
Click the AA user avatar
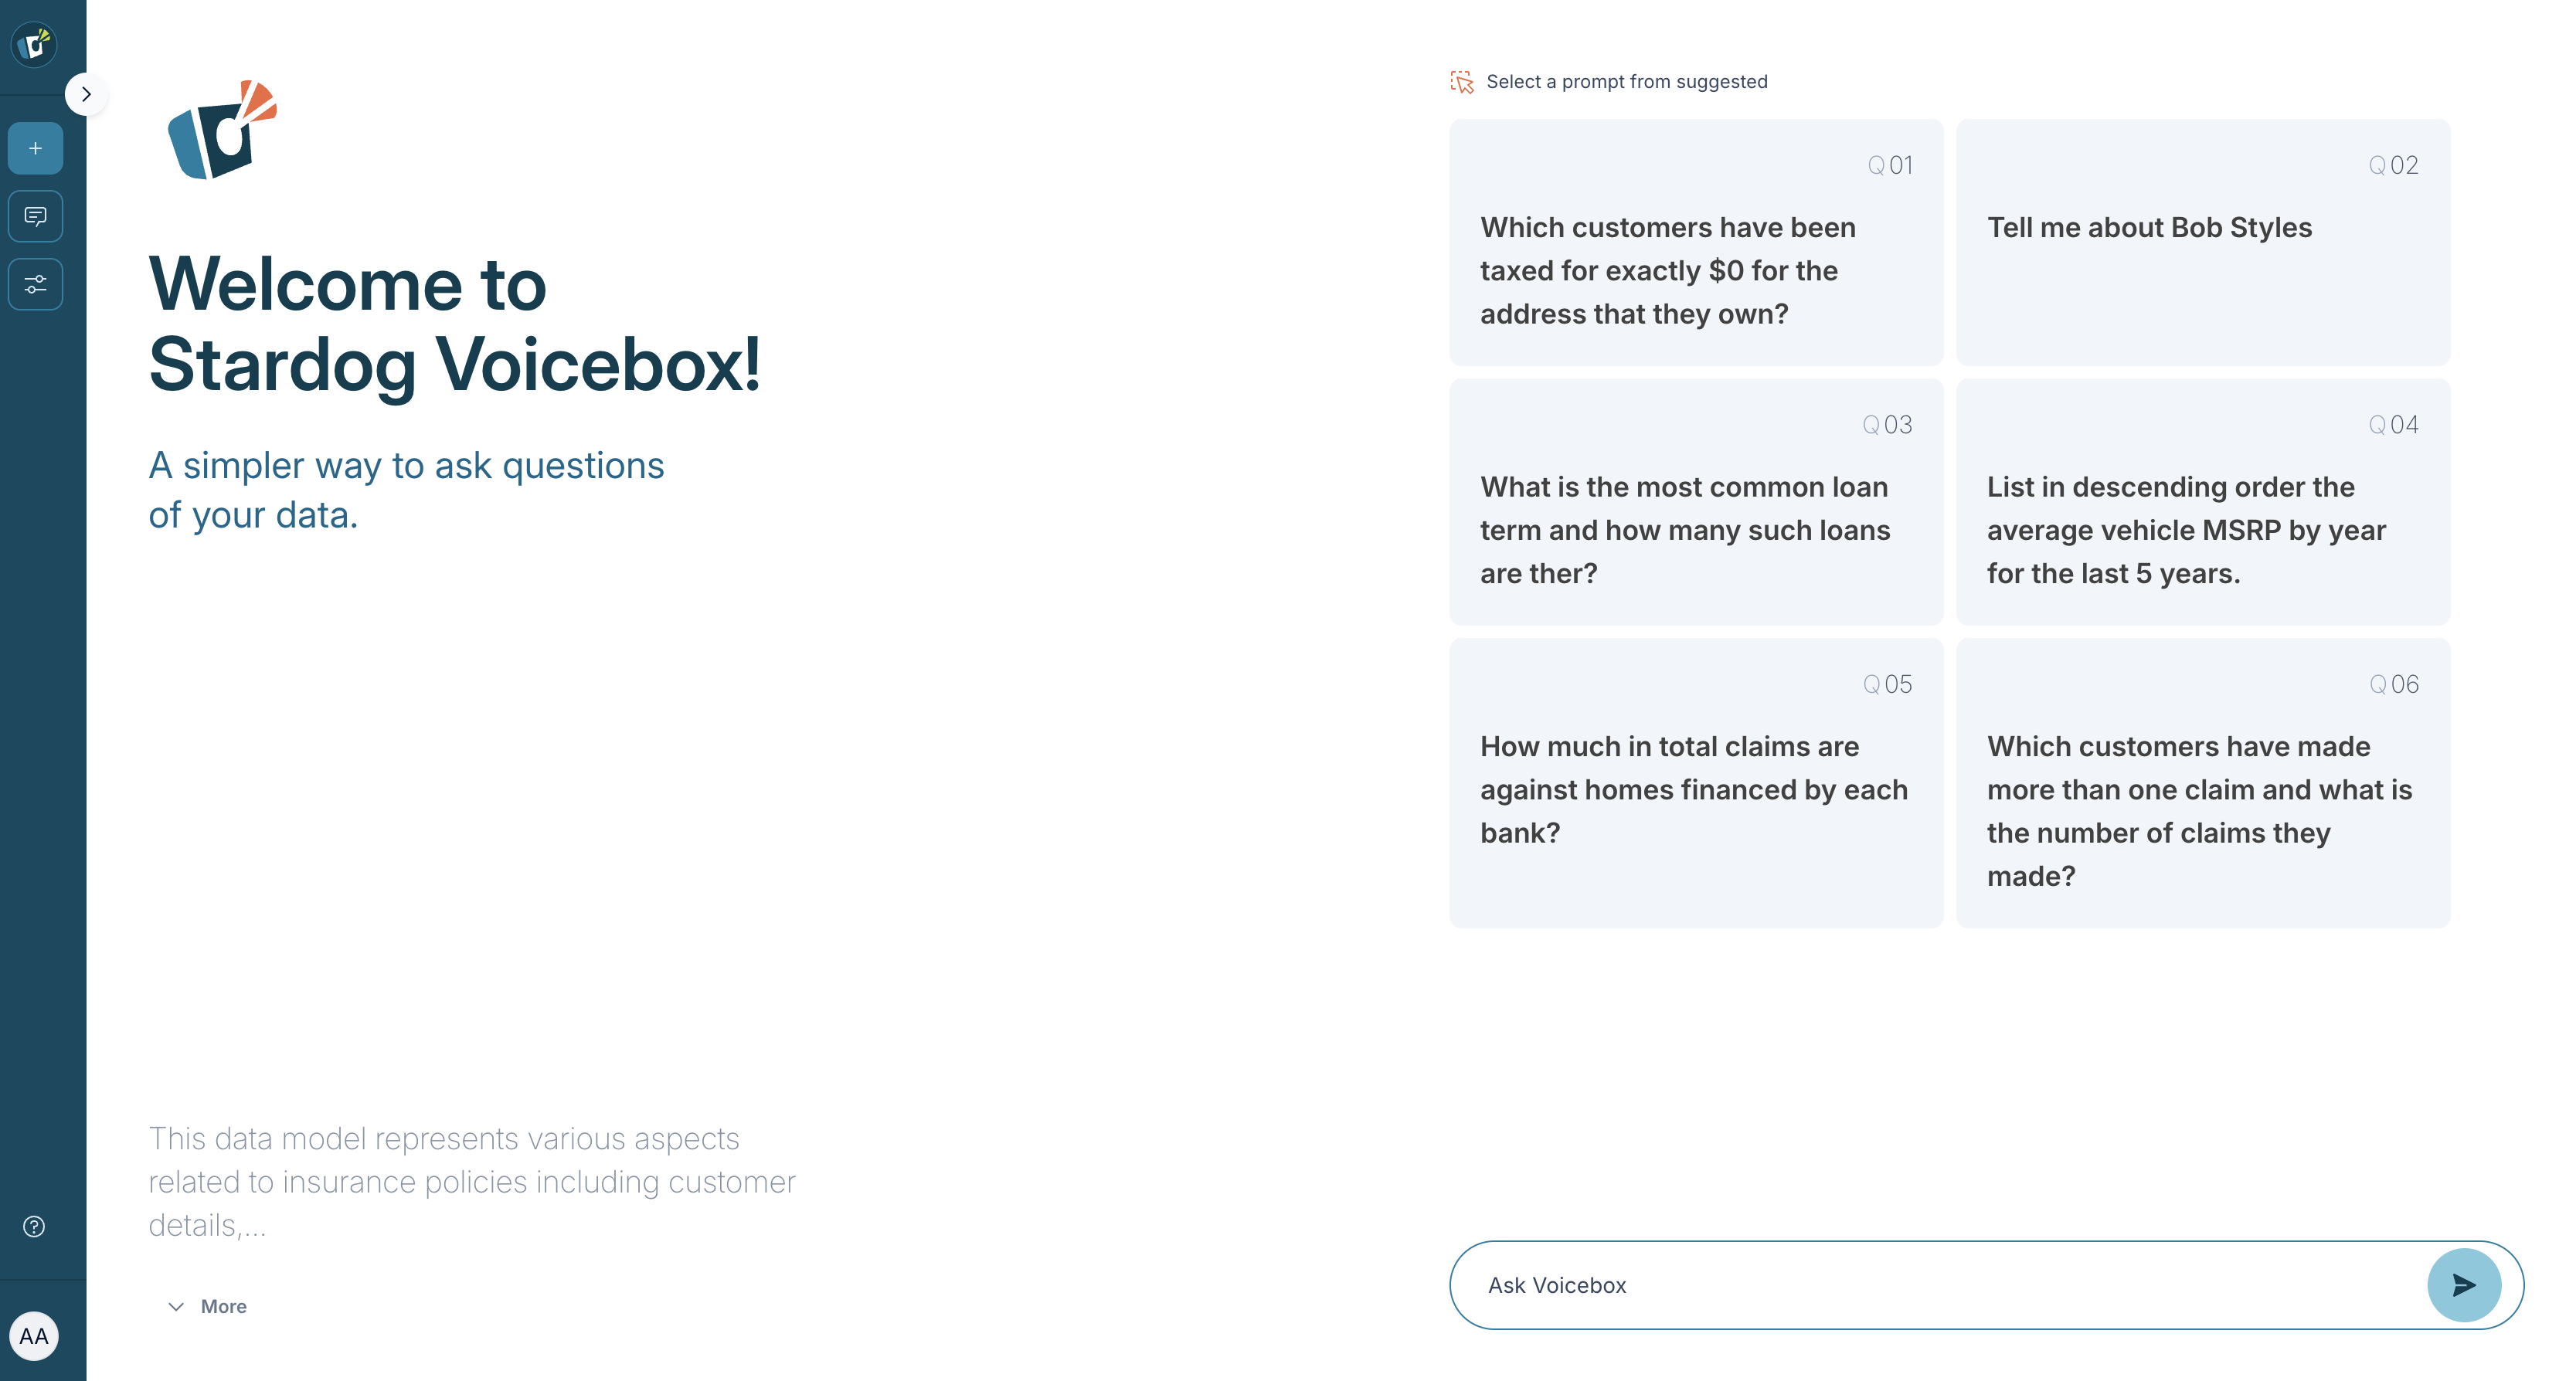(x=34, y=1336)
